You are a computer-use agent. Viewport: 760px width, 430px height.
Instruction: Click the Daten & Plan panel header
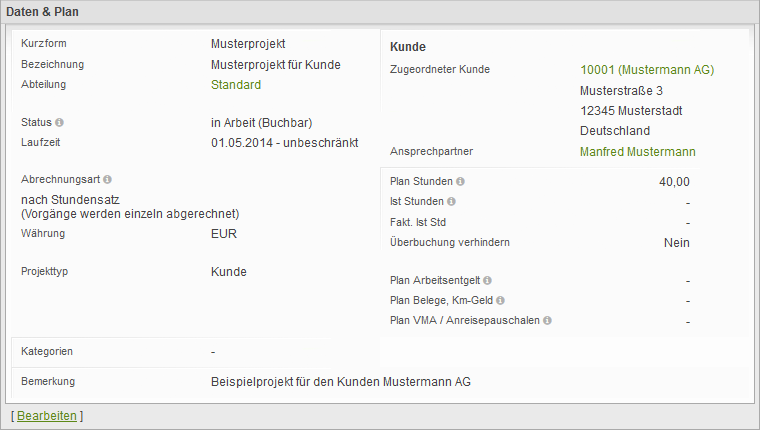click(x=380, y=12)
